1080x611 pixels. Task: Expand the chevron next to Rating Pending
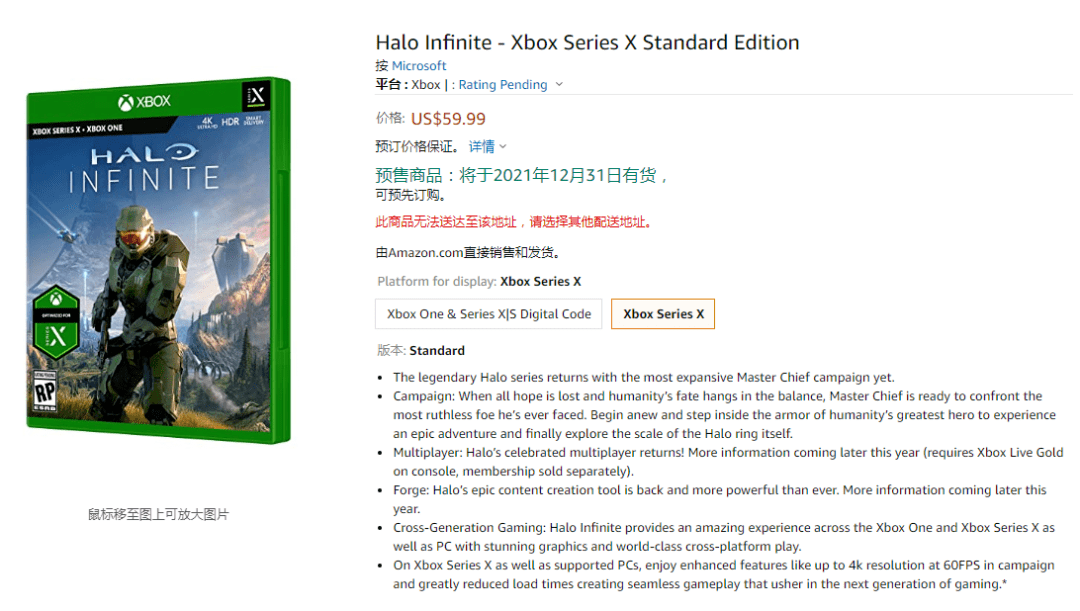click(559, 85)
